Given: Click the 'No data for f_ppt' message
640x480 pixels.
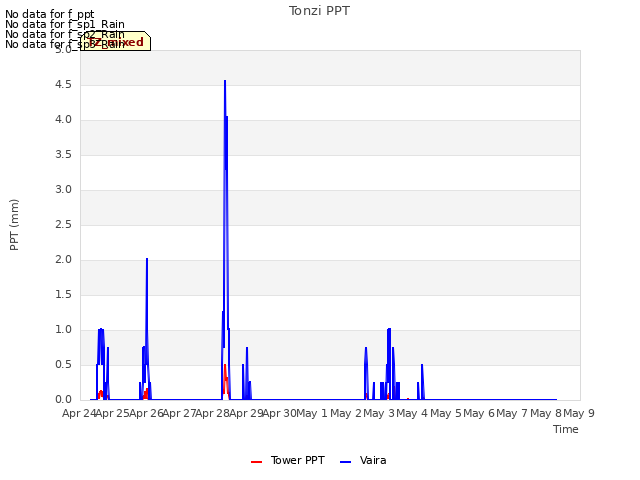Looking at the screenshot, I should tap(50, 14).
